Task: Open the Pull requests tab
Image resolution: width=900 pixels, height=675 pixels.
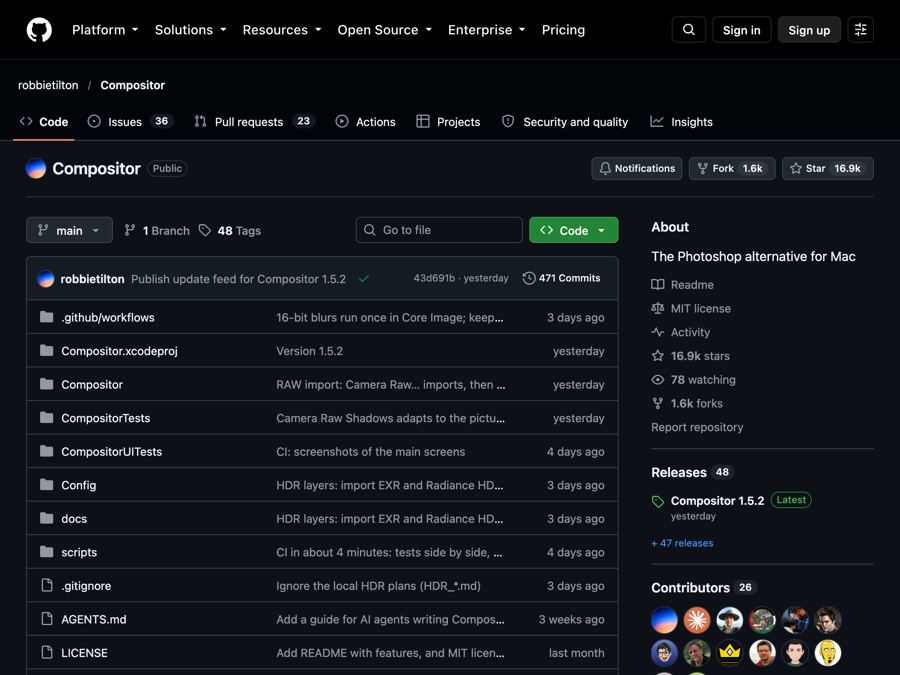Action: [254, 122]
